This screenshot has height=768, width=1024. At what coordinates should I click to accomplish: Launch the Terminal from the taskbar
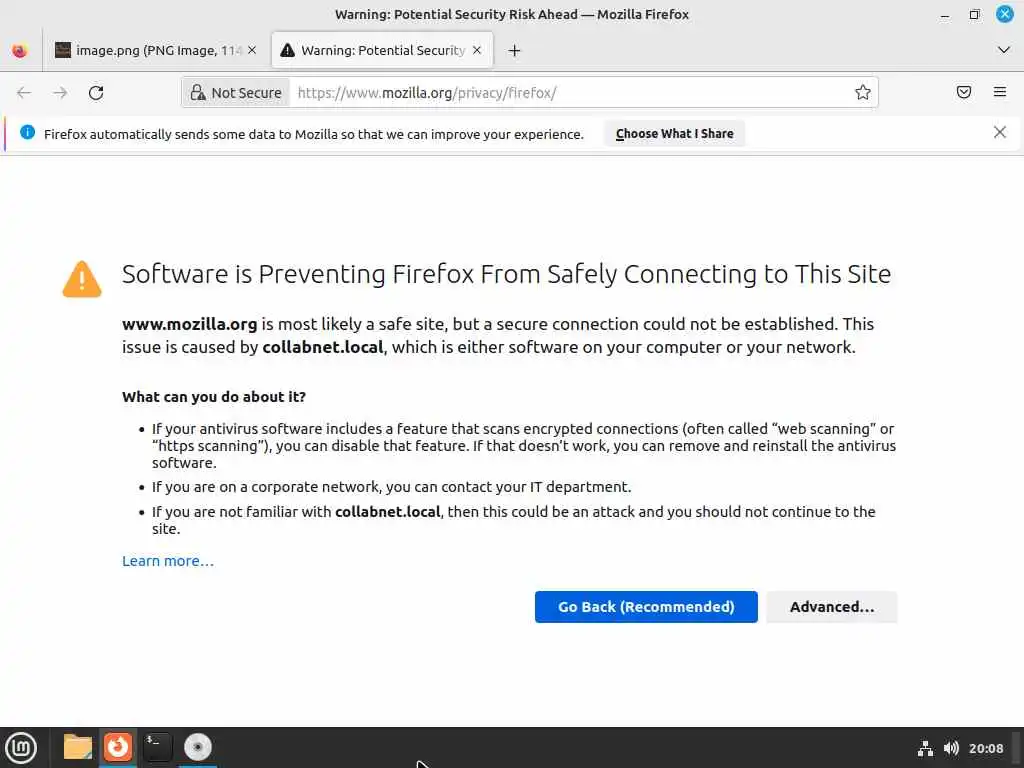click(157, 747)
